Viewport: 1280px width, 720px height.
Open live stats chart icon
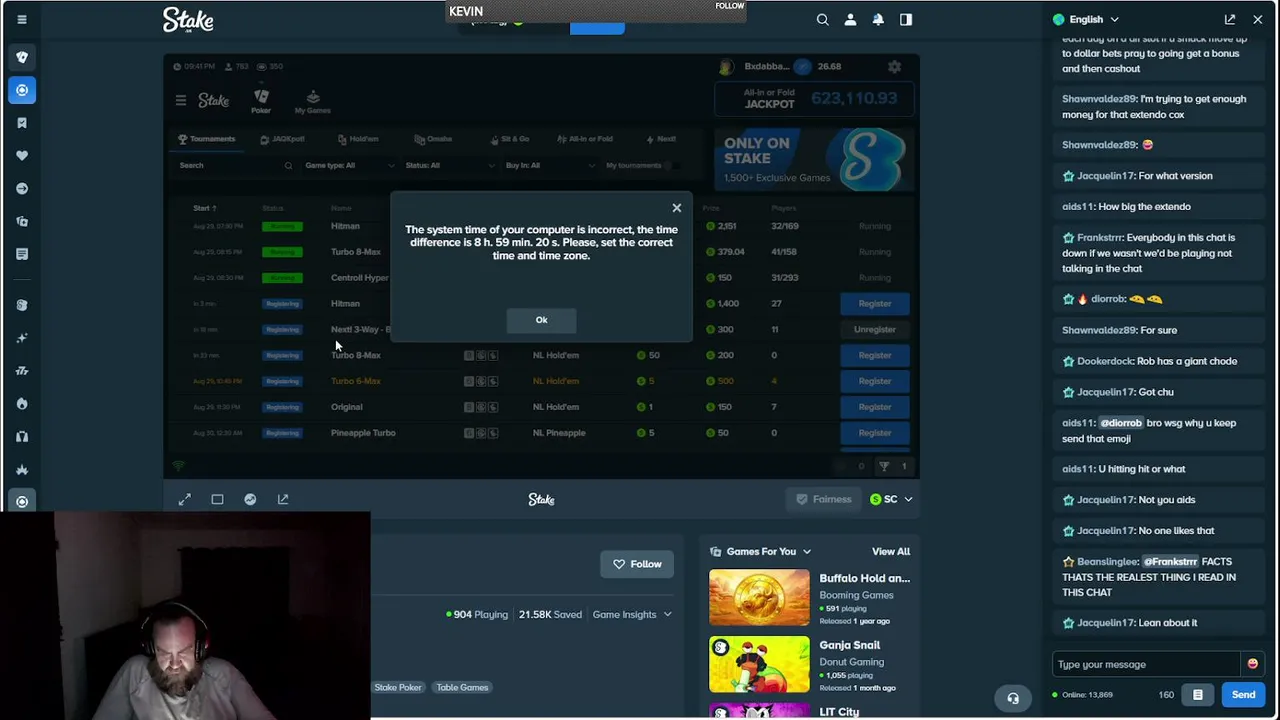coord(250,499)
